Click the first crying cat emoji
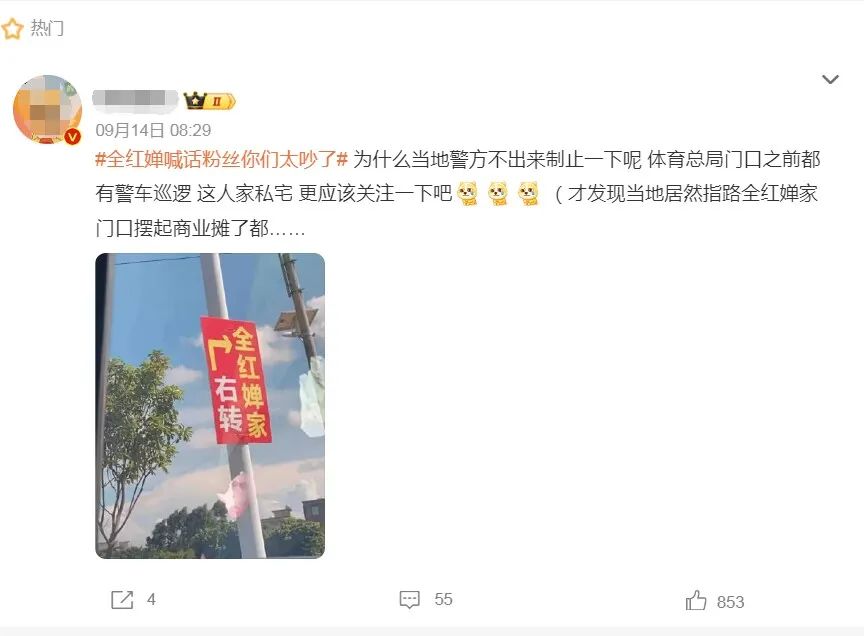 468,194
